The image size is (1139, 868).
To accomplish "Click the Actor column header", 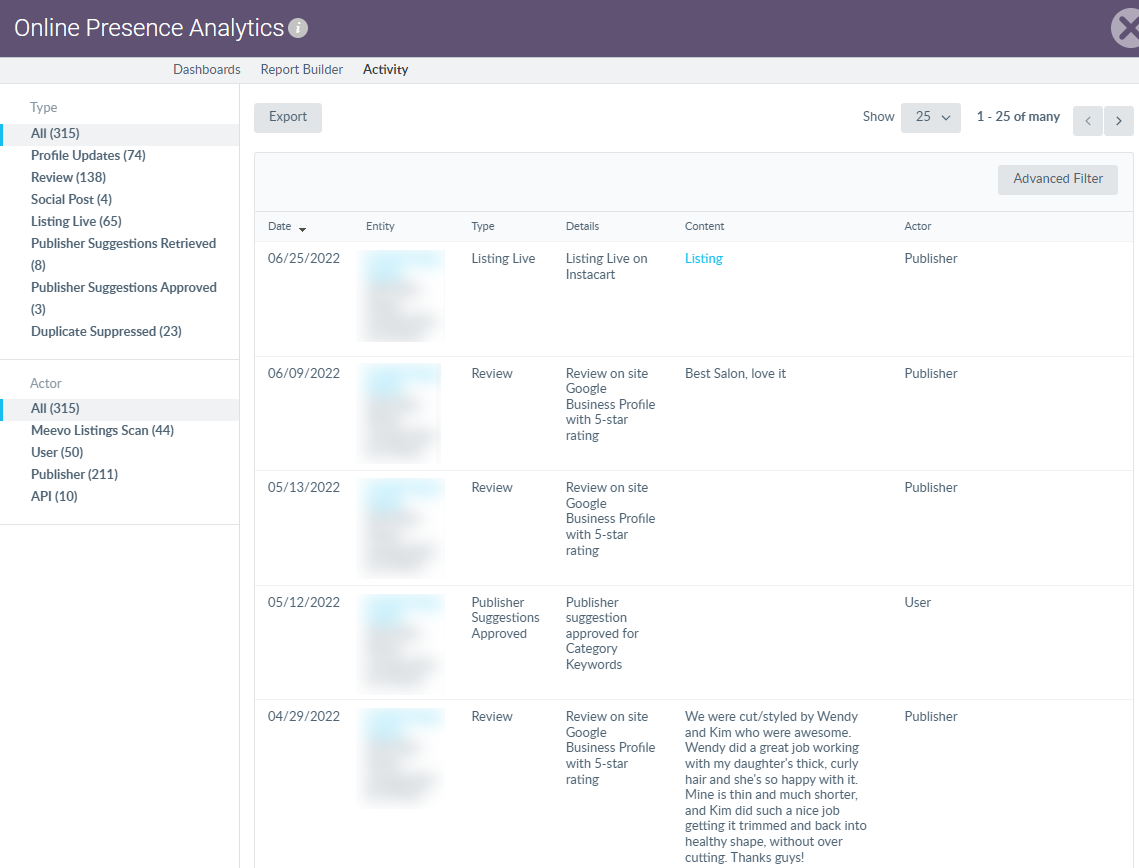I will click(x=917, y=227).
